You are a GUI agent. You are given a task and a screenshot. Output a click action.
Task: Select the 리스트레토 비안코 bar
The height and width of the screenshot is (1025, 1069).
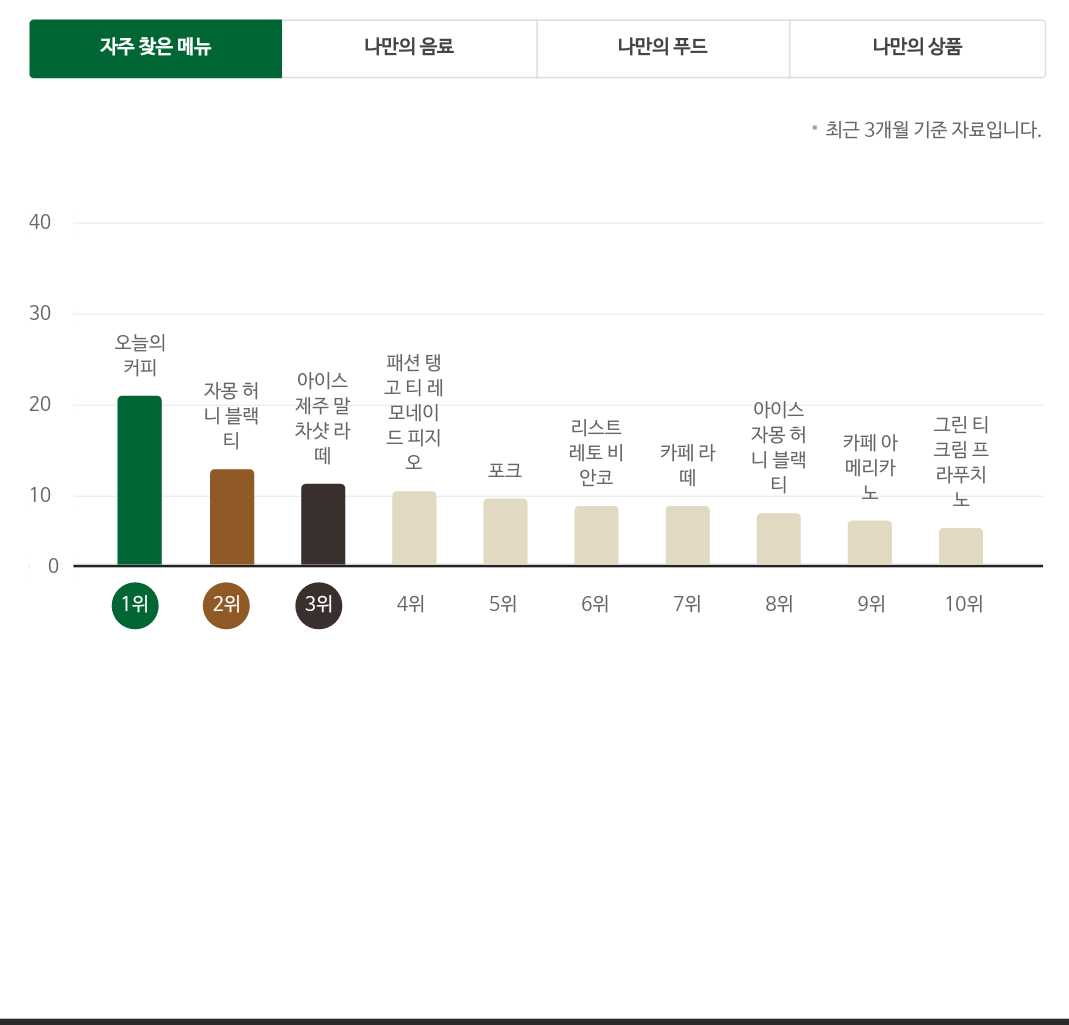pyautogui.click(x=596, y=536)
